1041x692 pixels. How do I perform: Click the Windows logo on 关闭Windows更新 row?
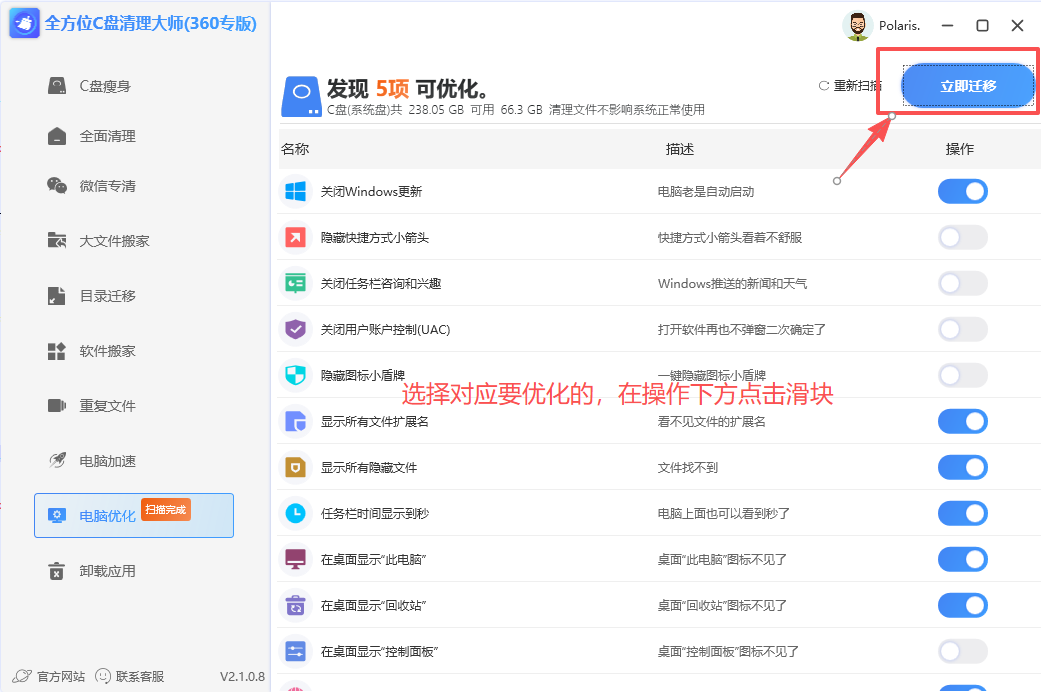point(294,191)
